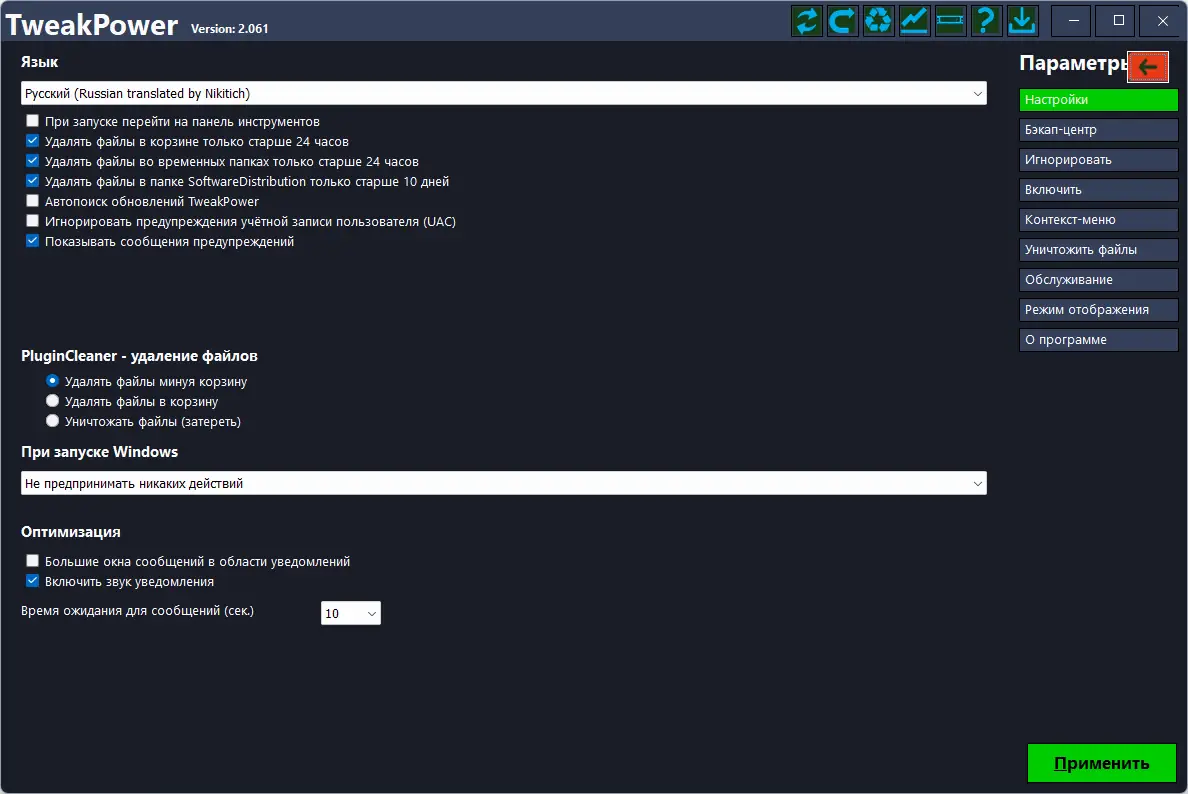Screen dimensions: 1188x794
Task: Click the TweakPower title logo
Action: click(x=92, y=24)
